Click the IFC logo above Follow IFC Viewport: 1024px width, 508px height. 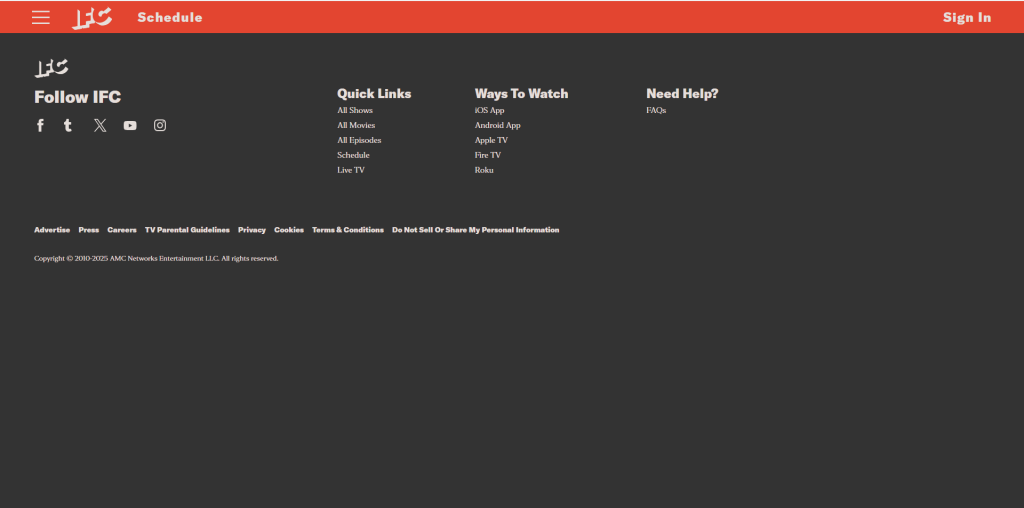[52, 68]
